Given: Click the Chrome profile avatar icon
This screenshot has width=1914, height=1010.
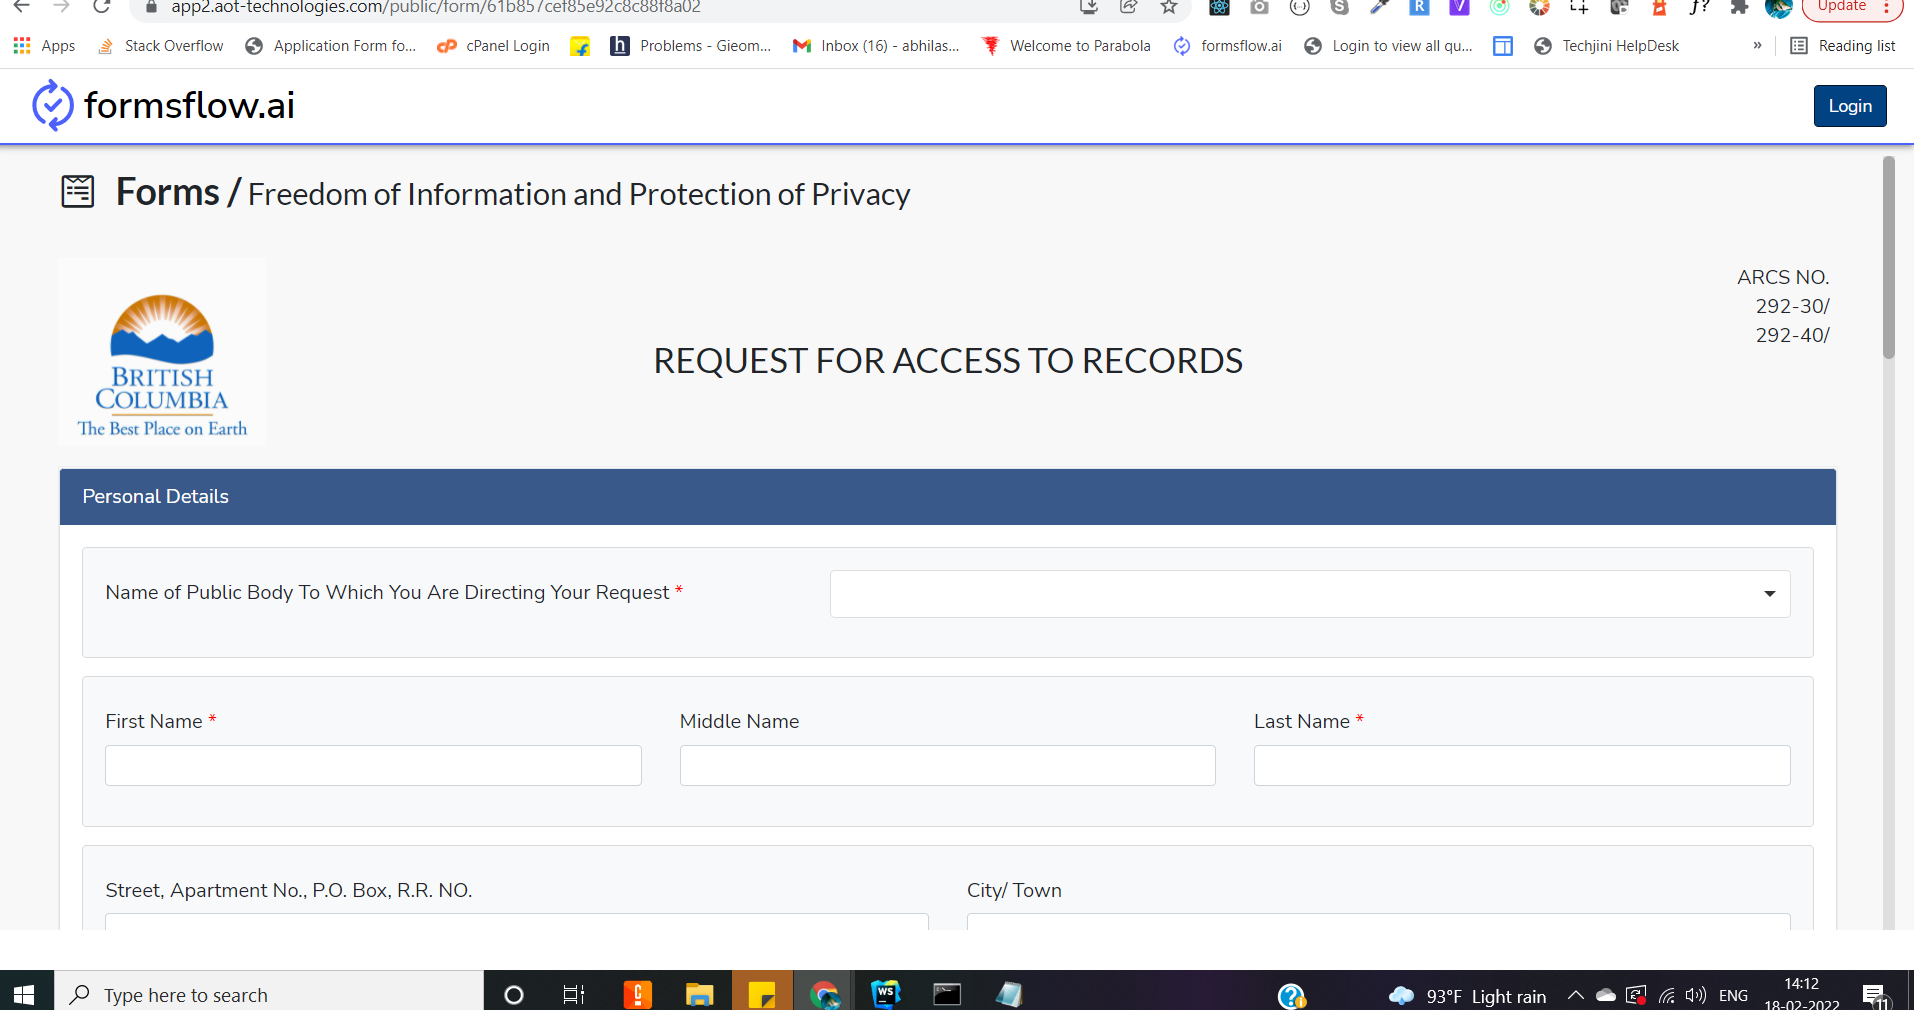Looking at the screenshot, I should [1779, 10].
